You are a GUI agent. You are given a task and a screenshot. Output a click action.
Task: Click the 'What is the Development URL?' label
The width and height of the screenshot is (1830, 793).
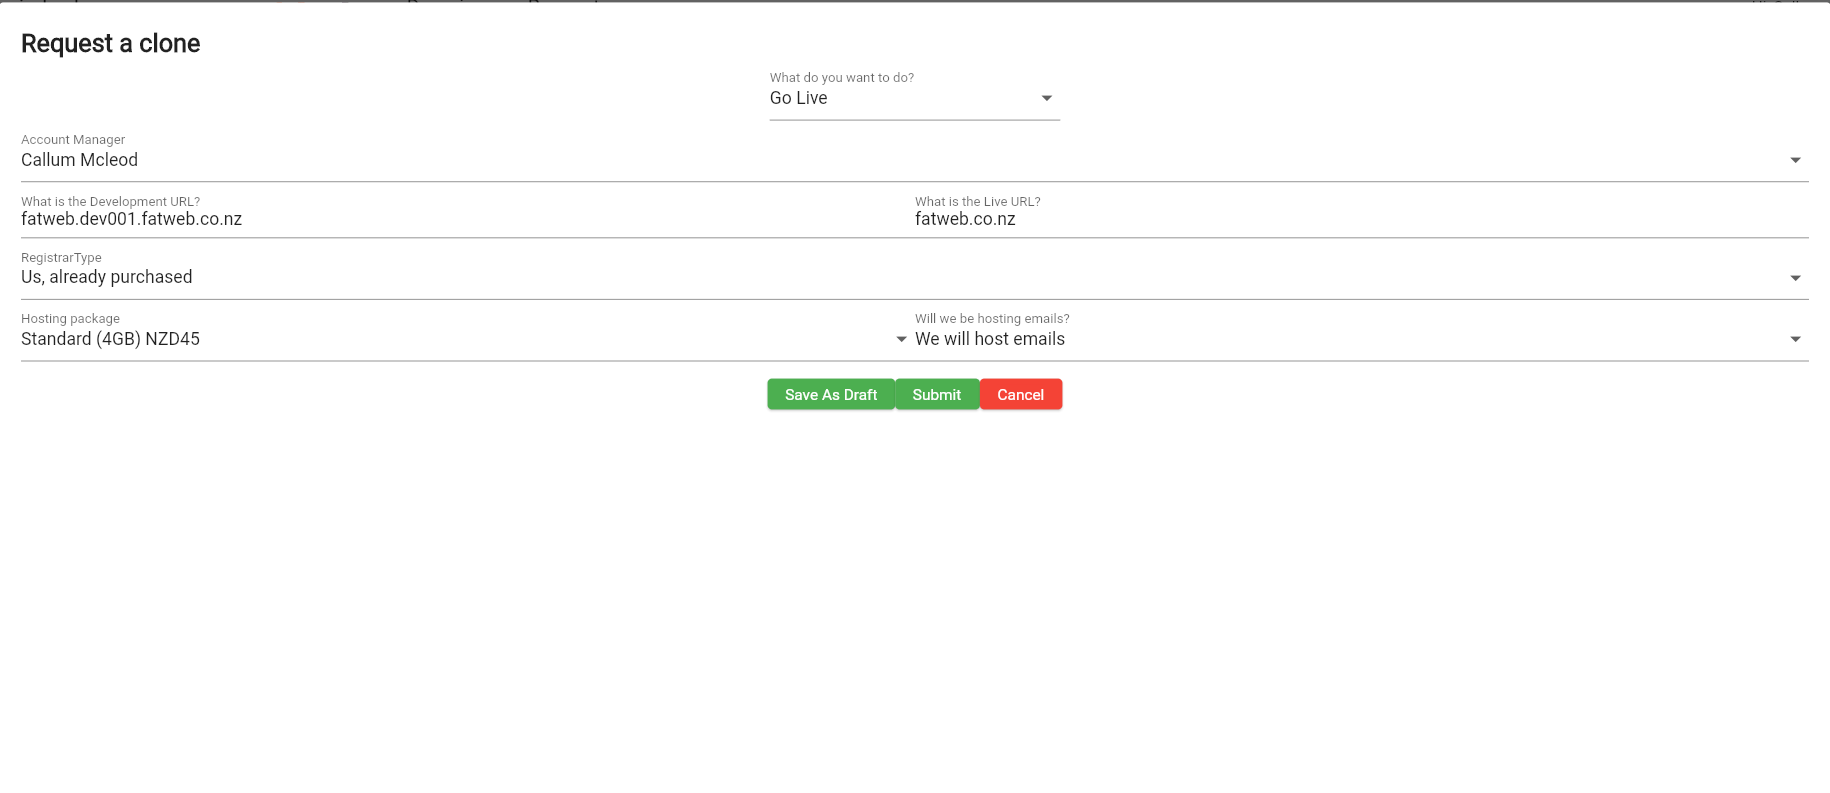tap(111, 202)
